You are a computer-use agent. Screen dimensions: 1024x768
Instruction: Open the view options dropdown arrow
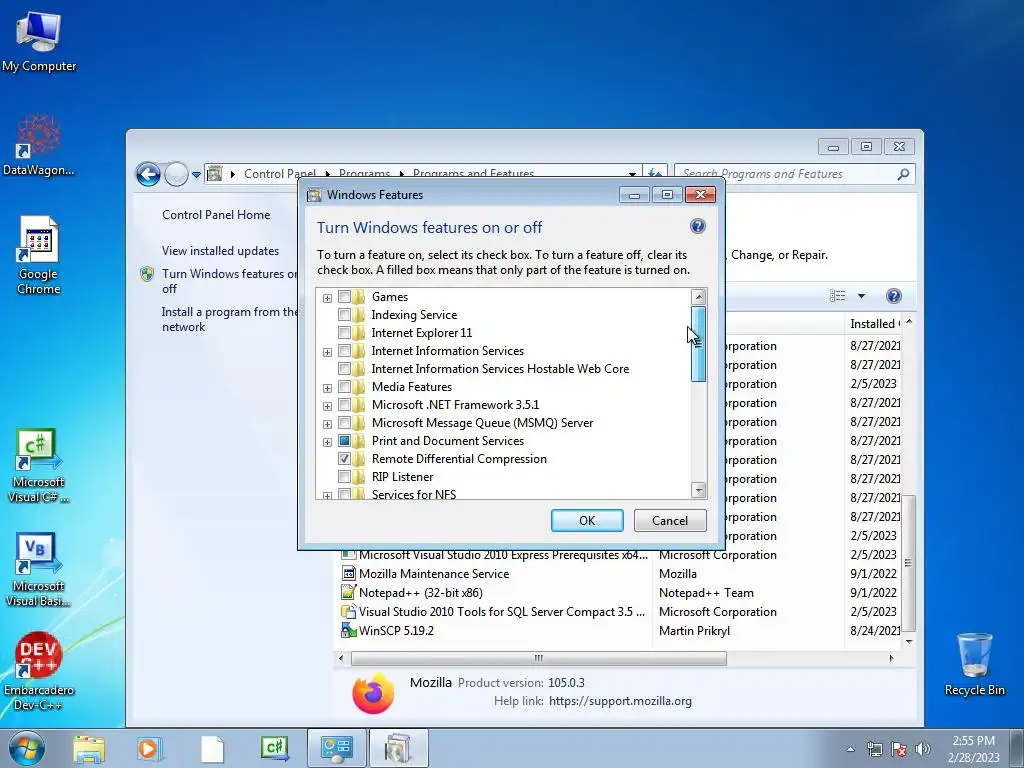tap(861, 296)
